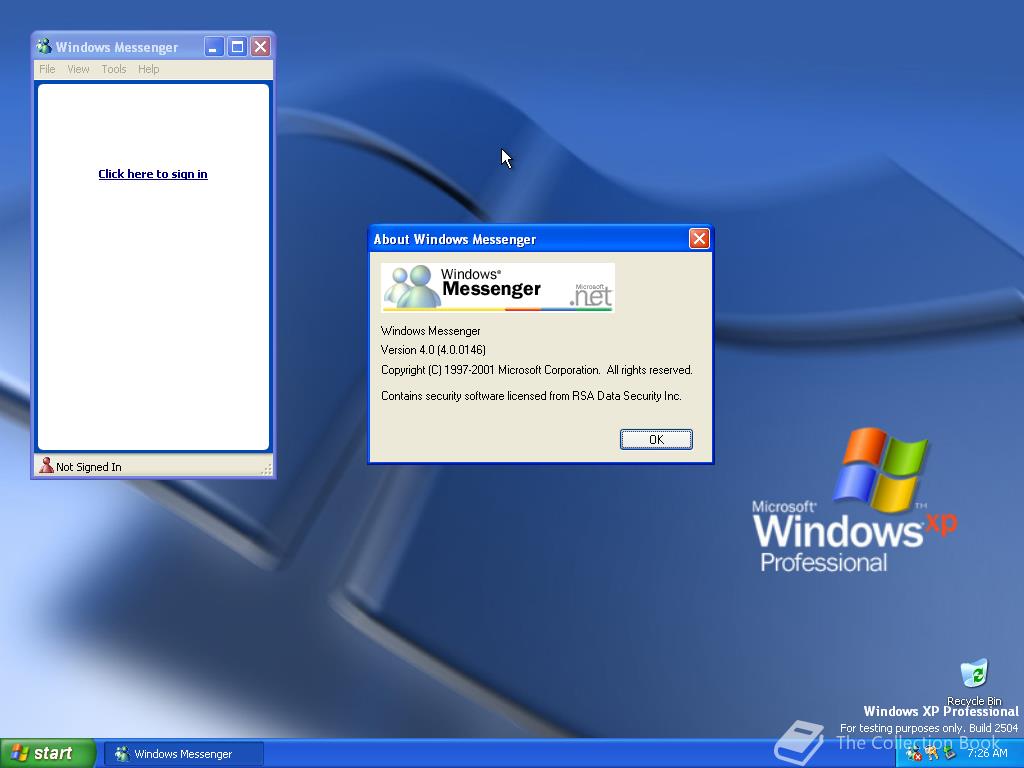Click the Copyright 1997-2001 Microsoft Corporation text
This screenshot has width=1024, height=768.
(536, 370)
